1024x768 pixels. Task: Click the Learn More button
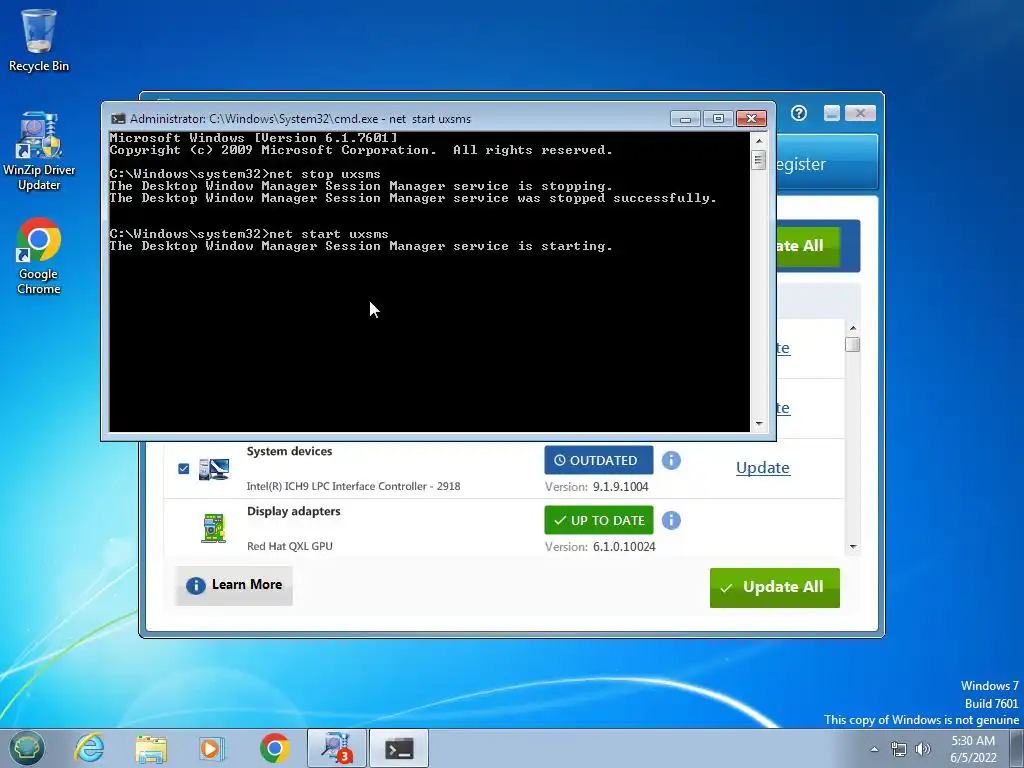tap(234, 585)
